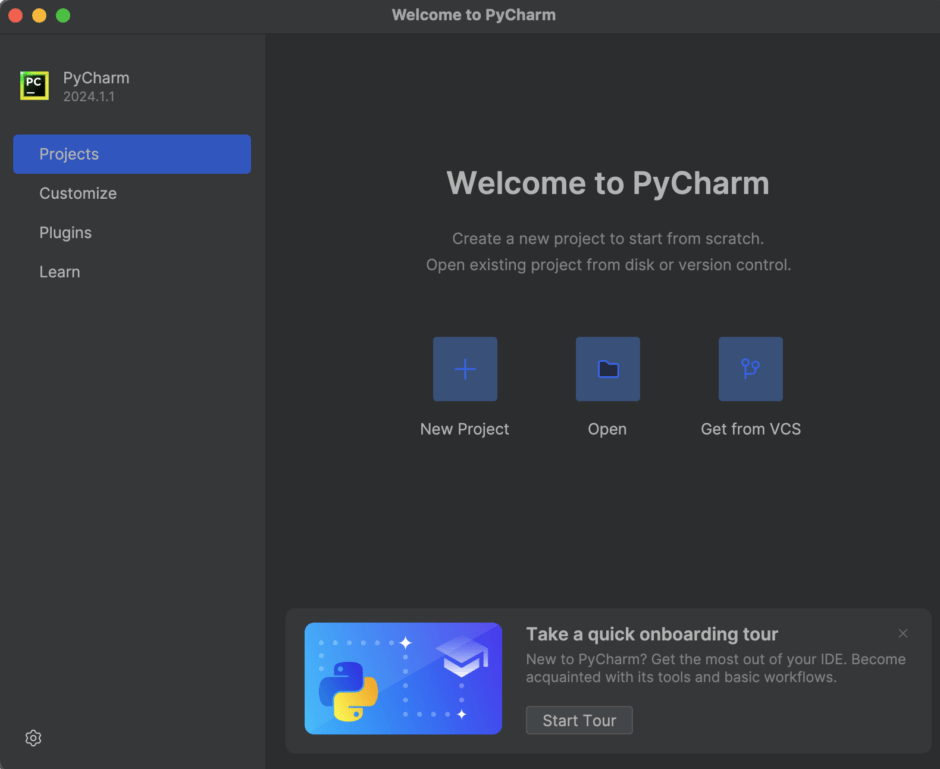
Task: Open settings with the gear icon
Action: 32,737
